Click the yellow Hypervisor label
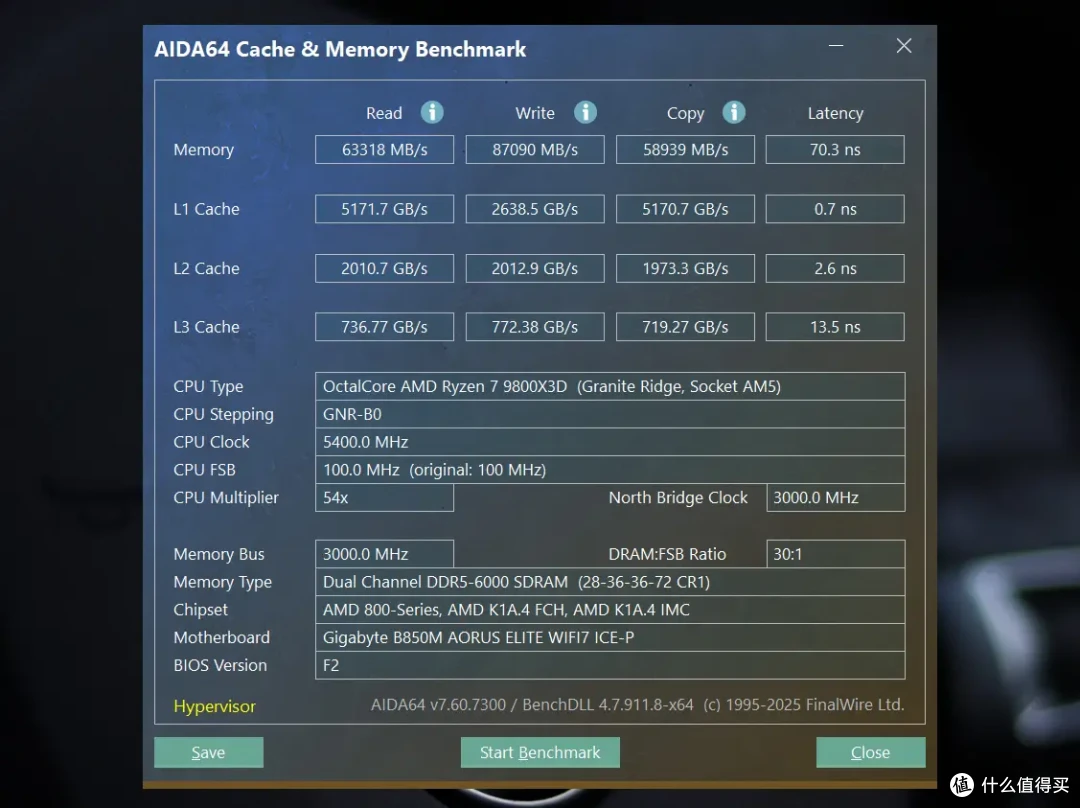Viewport: 1080px width, 808px height. click(214, 706)
